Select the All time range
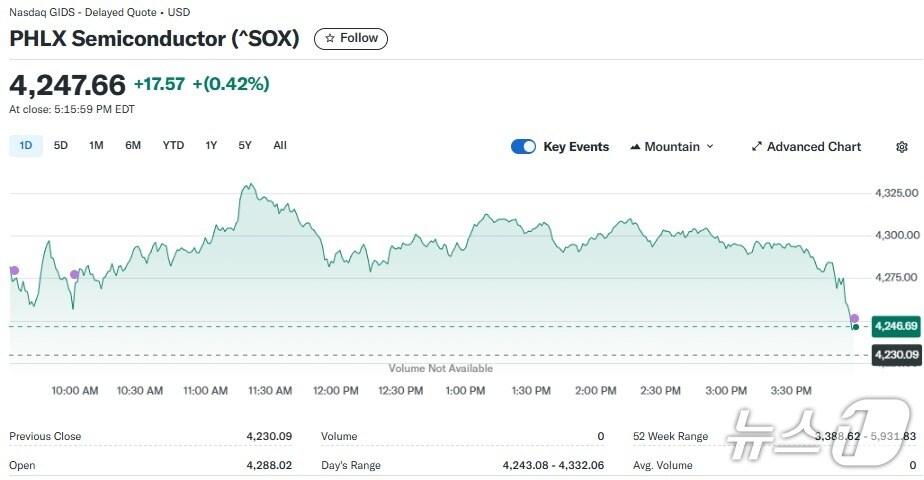This screenshot has width=924, height=480. coord(280,145)
